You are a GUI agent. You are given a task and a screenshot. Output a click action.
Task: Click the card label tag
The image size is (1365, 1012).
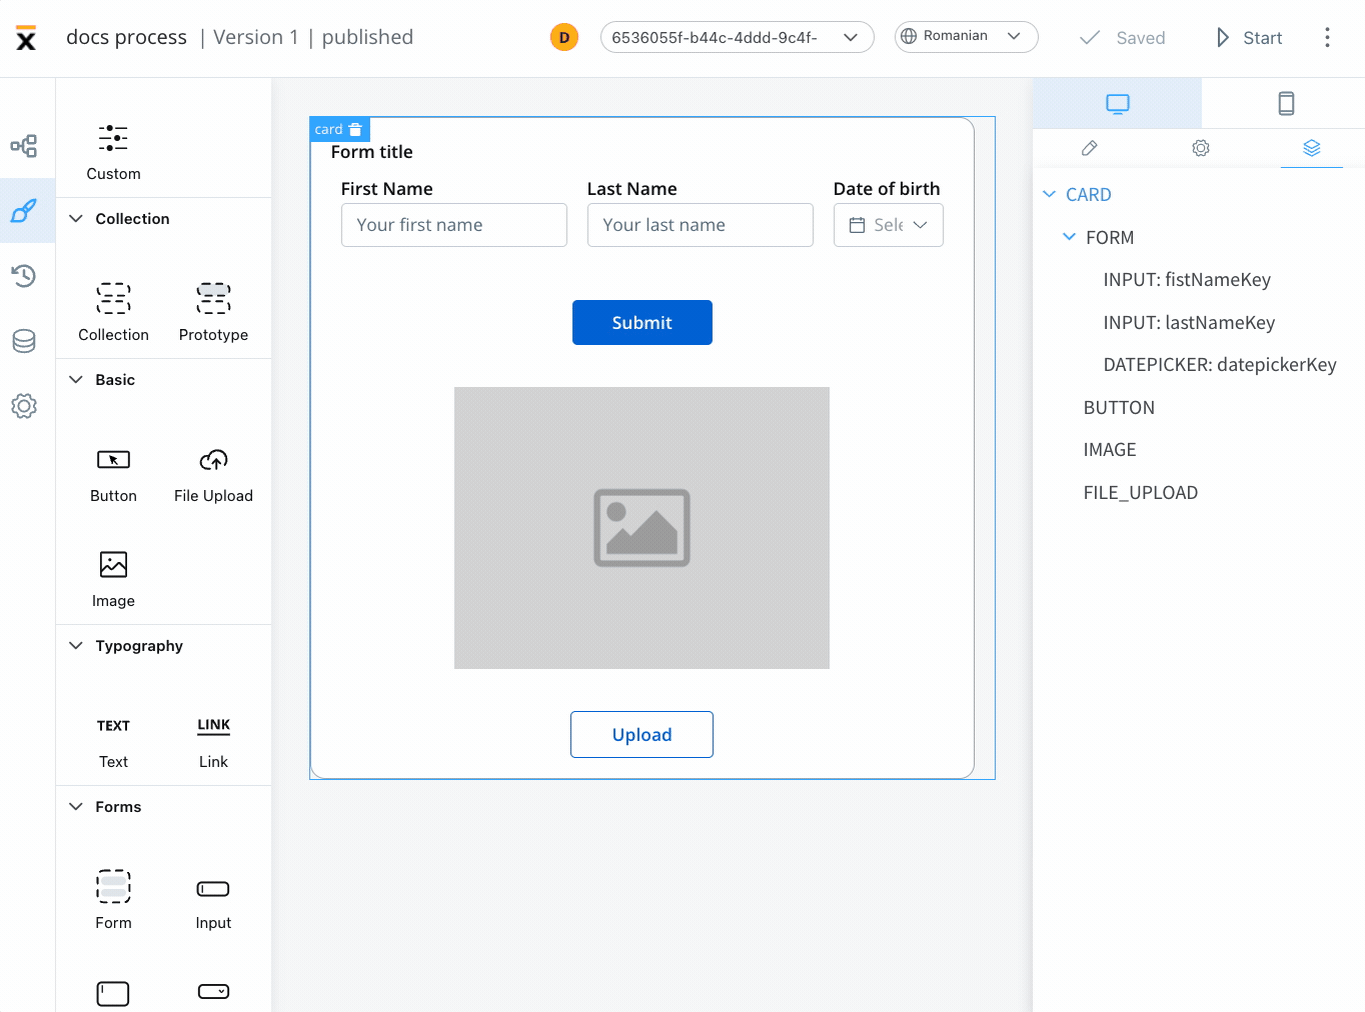[329, 129]
